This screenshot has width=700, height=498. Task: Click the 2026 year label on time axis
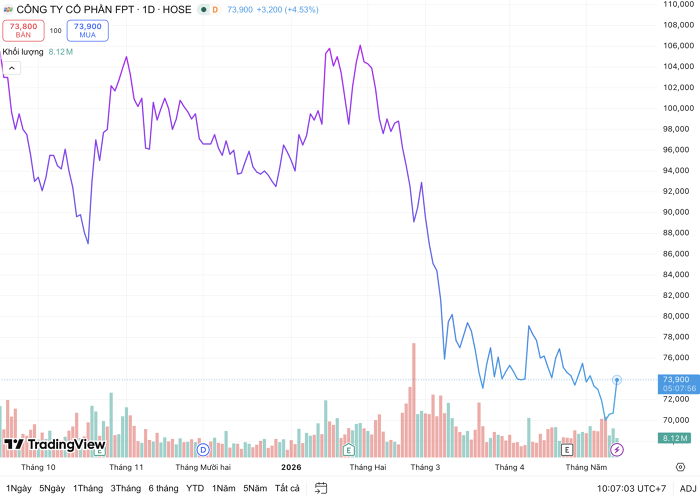pyautogui.click(x=291, y=467)
